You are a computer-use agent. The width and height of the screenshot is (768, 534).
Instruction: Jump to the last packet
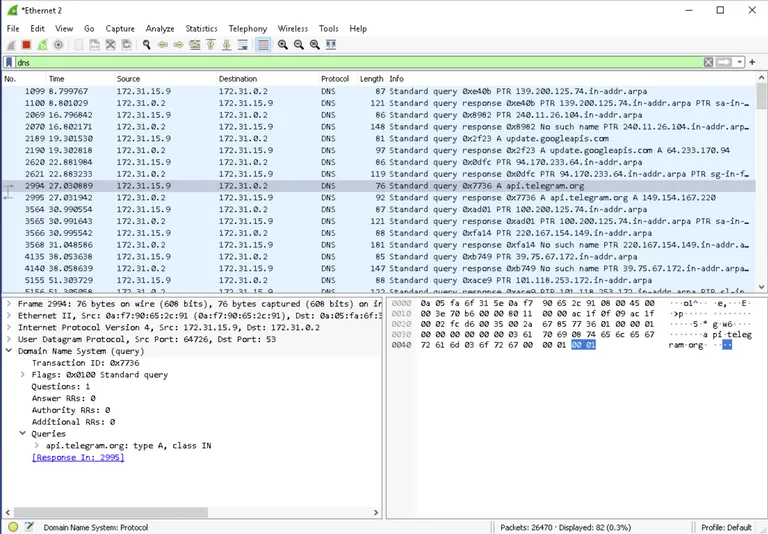click(226, 45)
